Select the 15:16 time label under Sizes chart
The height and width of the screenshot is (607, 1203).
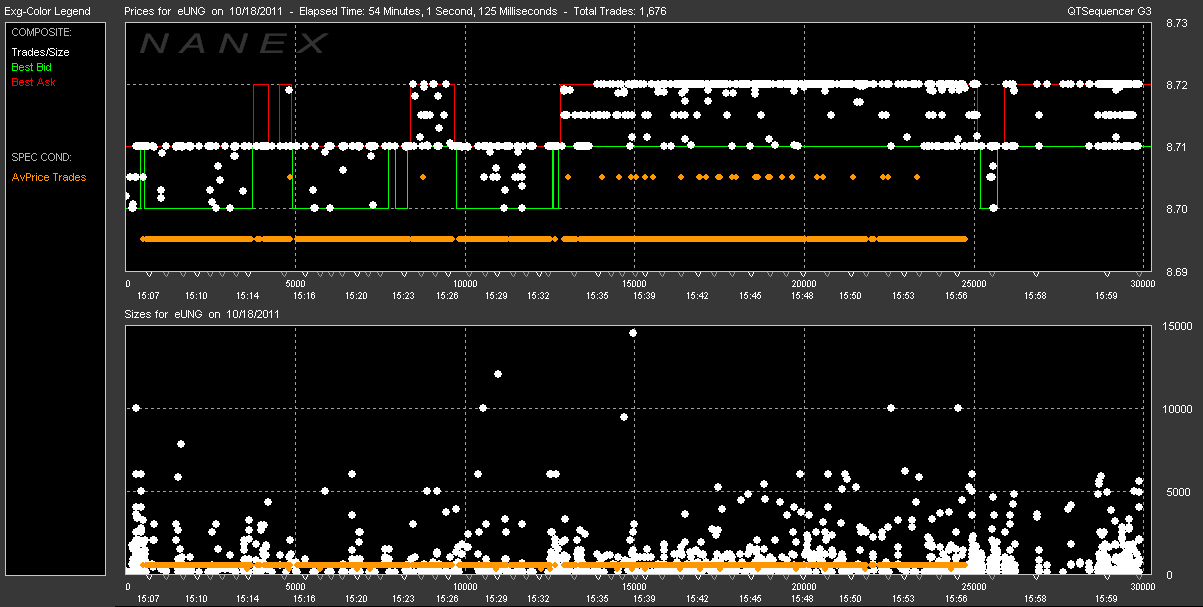point(305,599)
